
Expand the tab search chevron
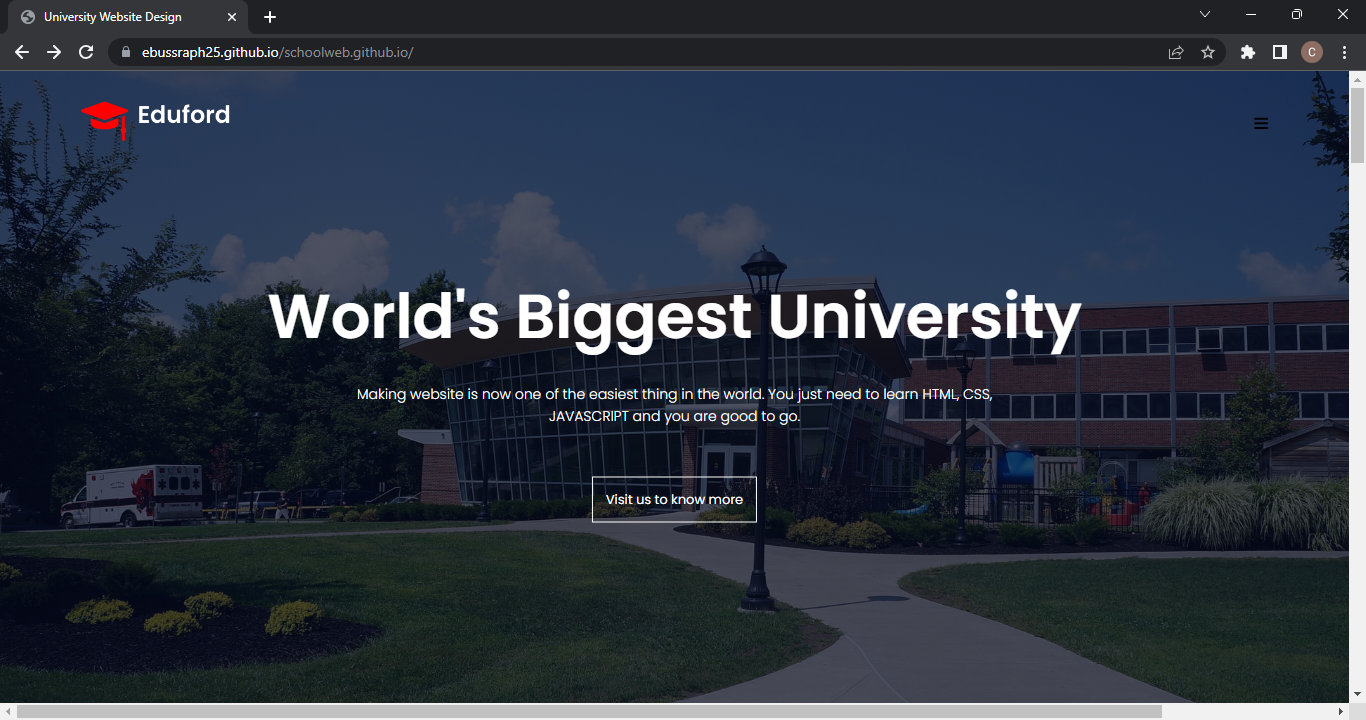[1205, 15]
